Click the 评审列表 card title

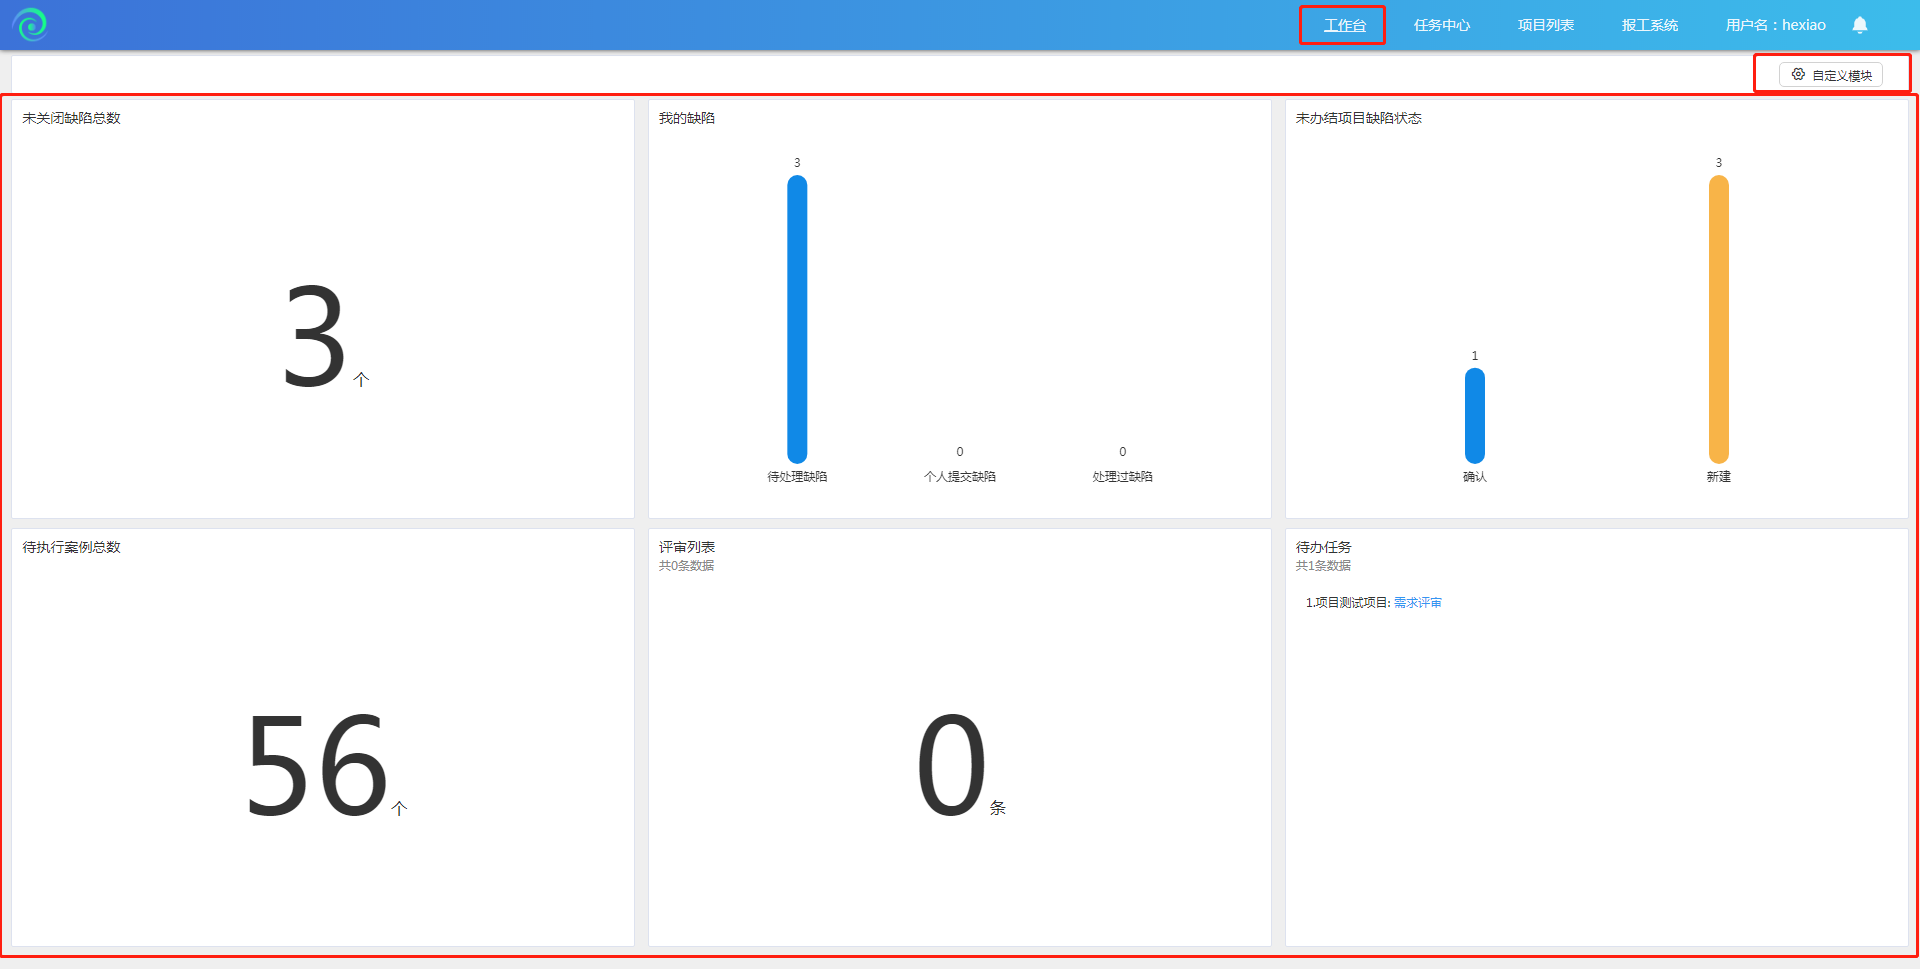pyautogui.click(x=686, y=547)
